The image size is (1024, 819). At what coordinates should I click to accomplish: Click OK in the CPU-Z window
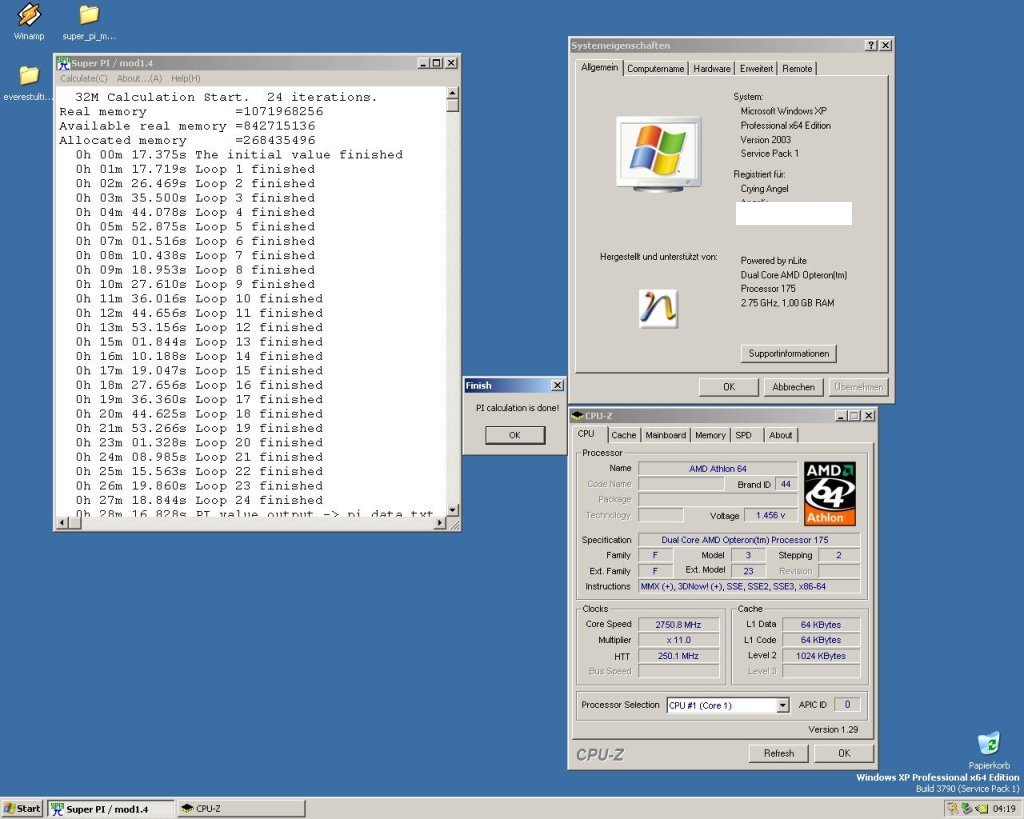click(x=844, y=753)
